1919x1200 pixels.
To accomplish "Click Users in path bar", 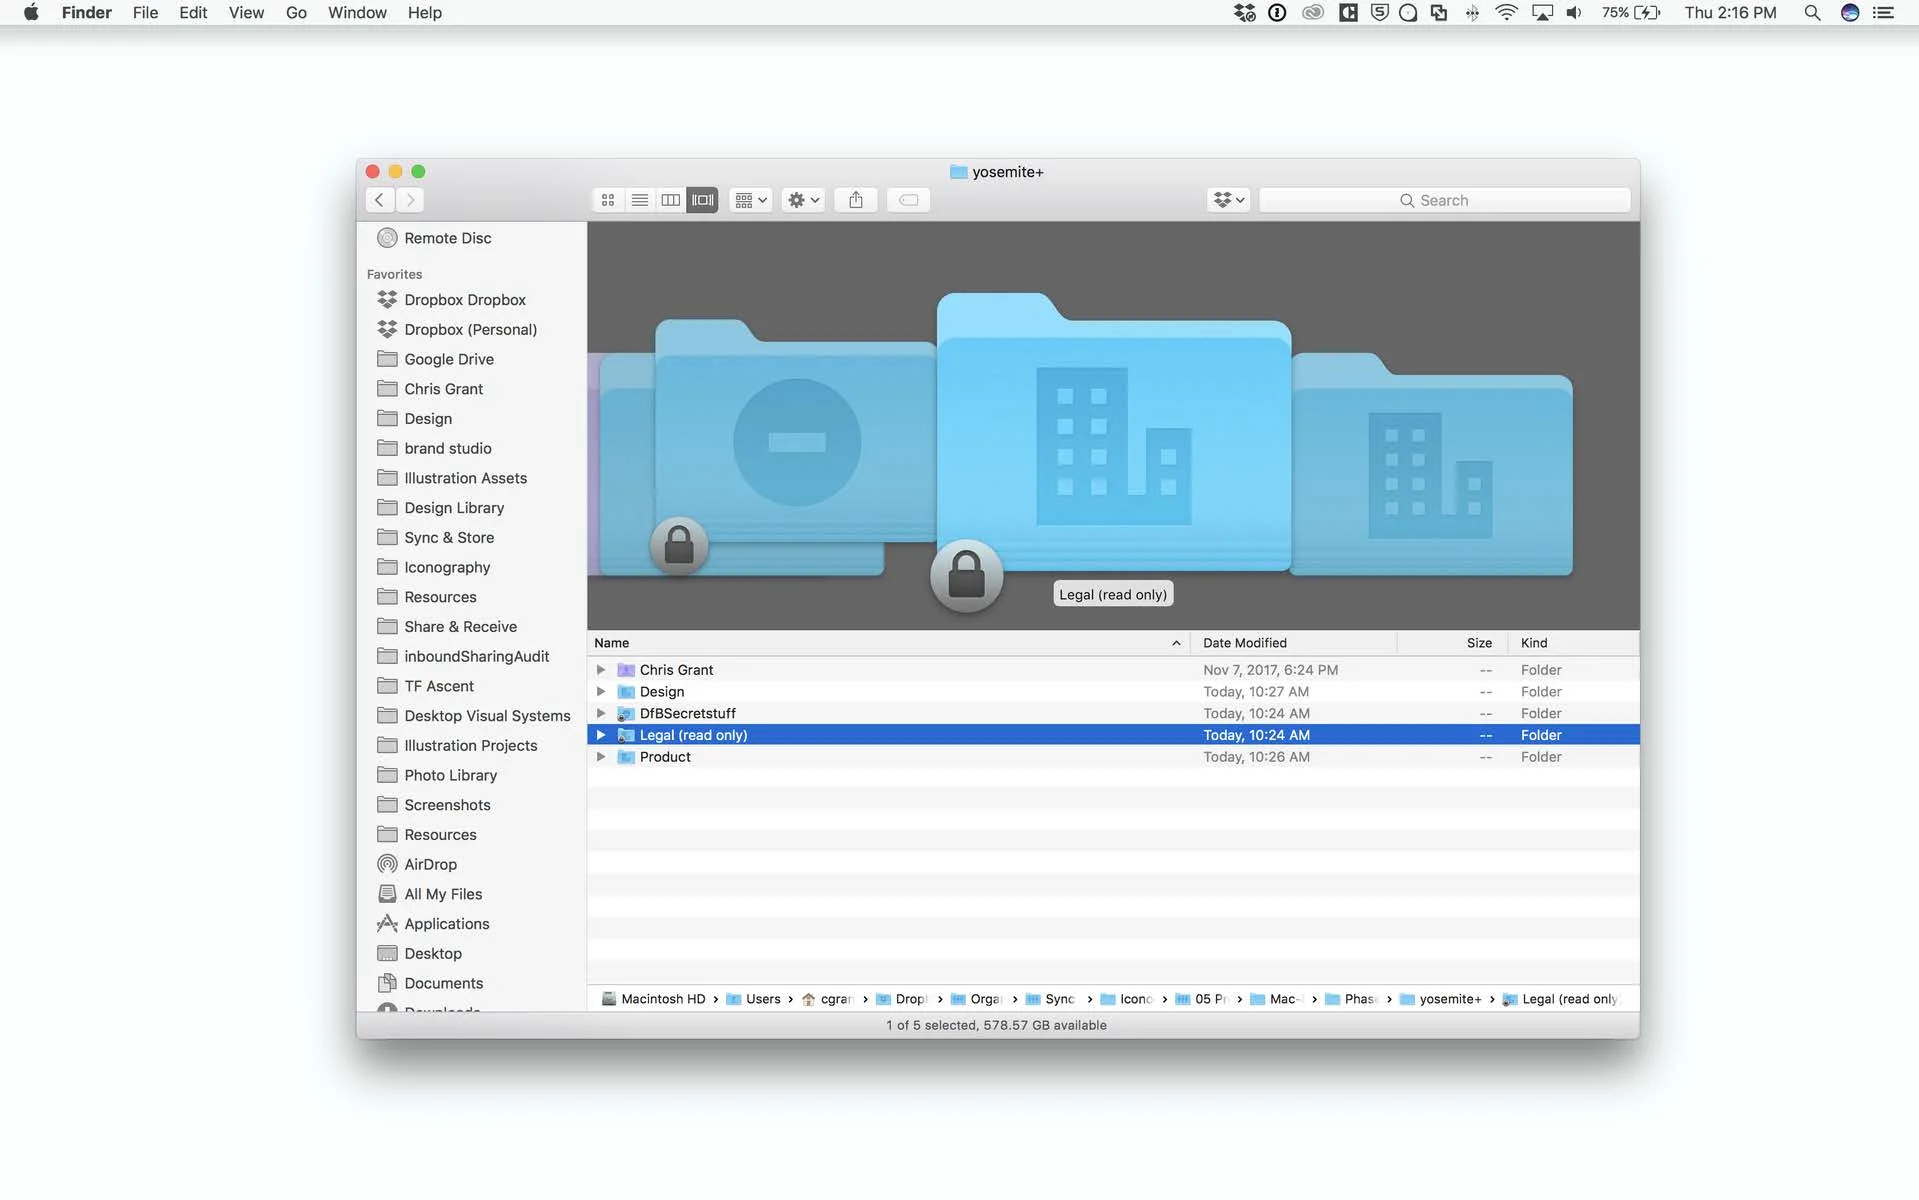I will (753, 999).
